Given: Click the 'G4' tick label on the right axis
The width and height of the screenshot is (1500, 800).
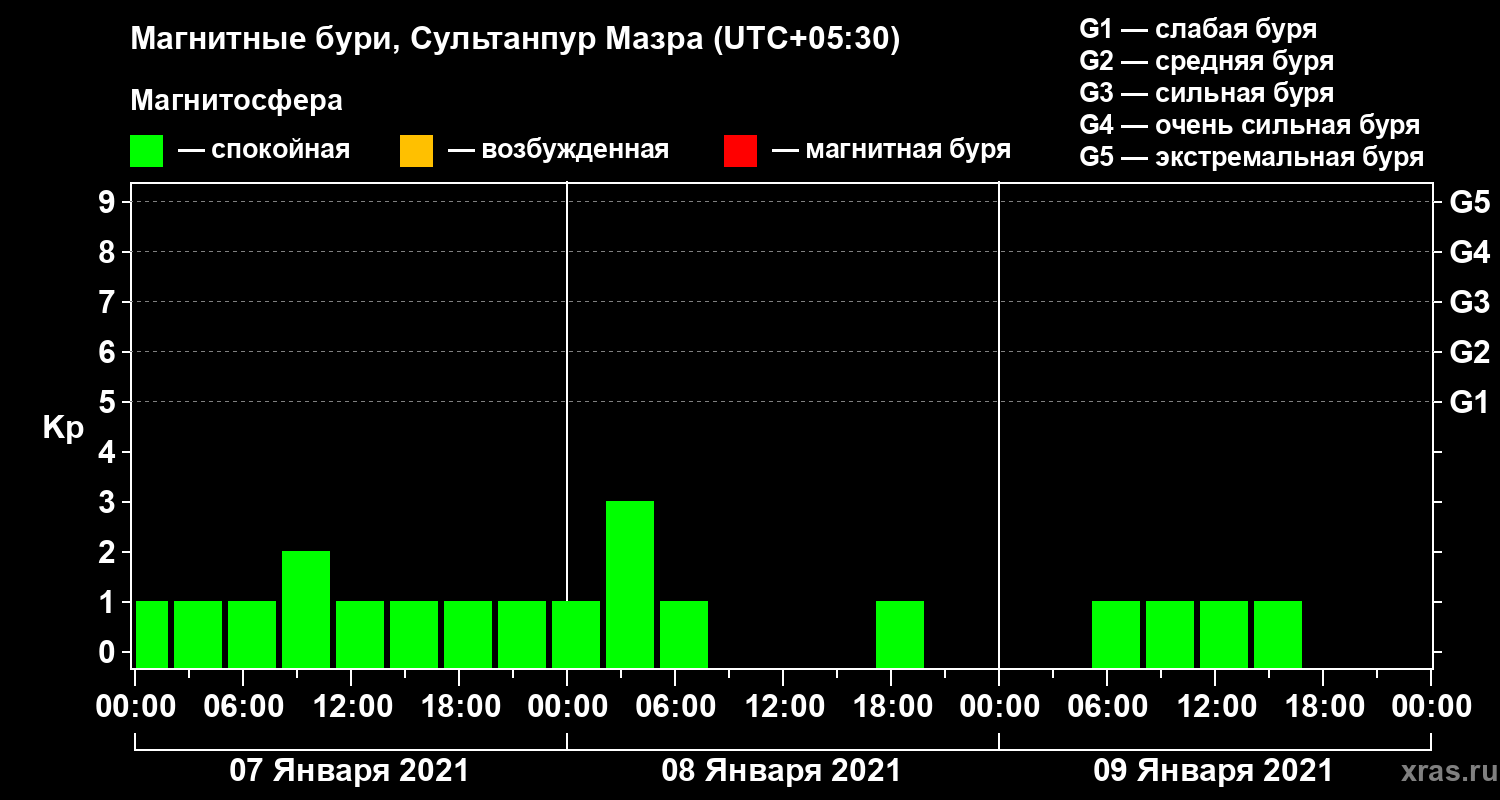Looking at the screenshot, I should tap(1469, 253).
